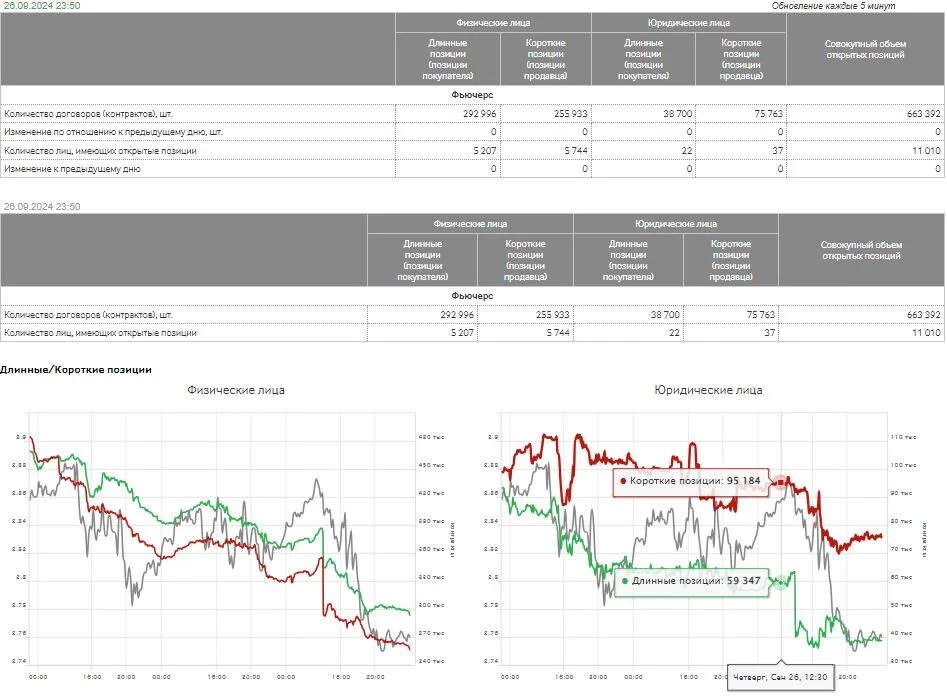Click individuals' short-positions zero in "Изменение по отношению…, шт." row
The height and width of the screenshot is (696, 947).
tap(585, 132)
